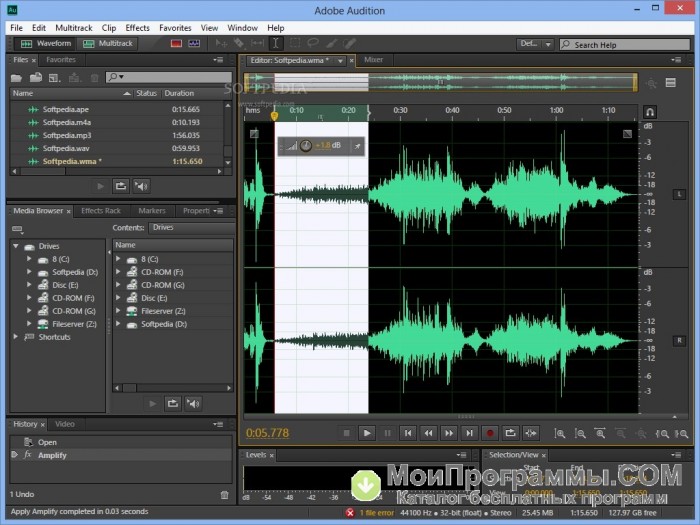Click the Files panel search field
The height and width of the screenshot is (525, 700).
click(x=169, y=77)
